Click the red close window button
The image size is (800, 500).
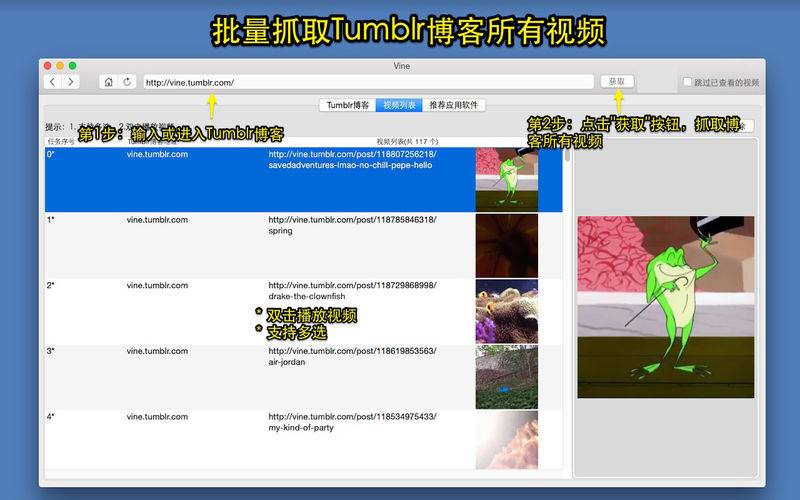click(x=47, y=66)
